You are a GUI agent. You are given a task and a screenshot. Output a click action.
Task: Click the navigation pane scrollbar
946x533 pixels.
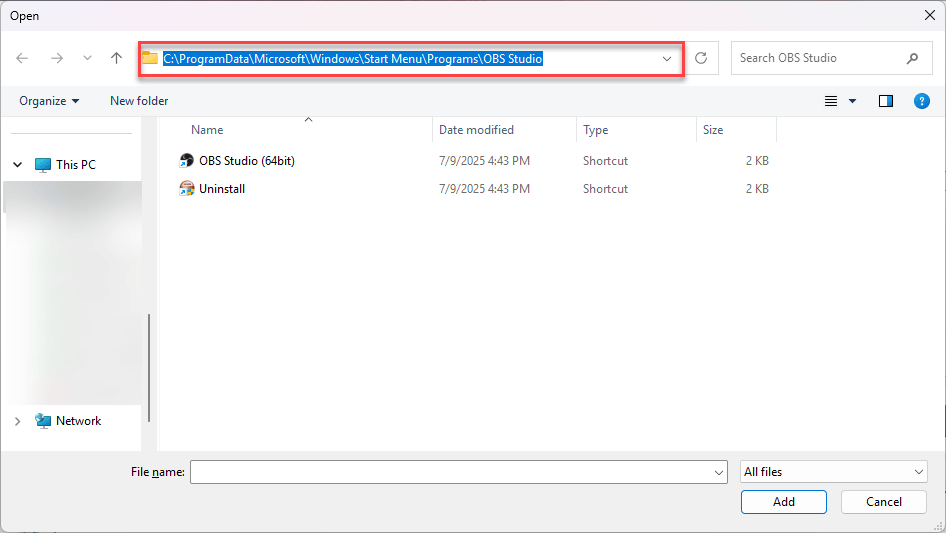click(148, 368)
